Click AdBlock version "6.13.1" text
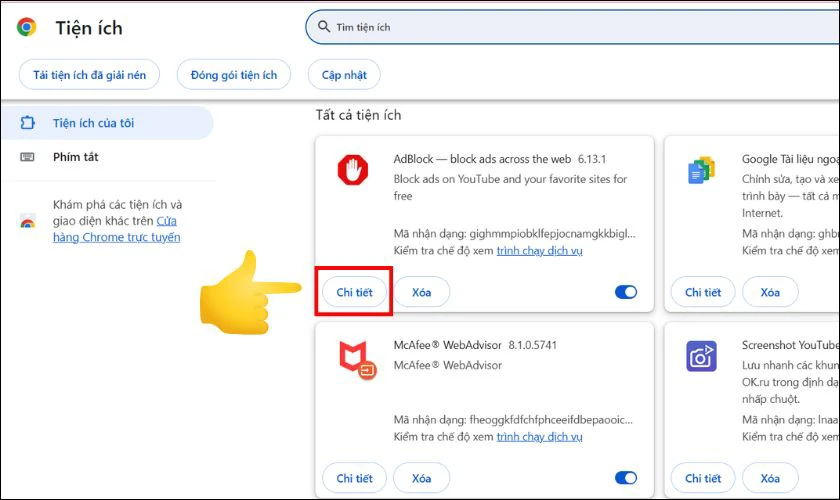Screen dimensions: 840x500 (591, 159)
